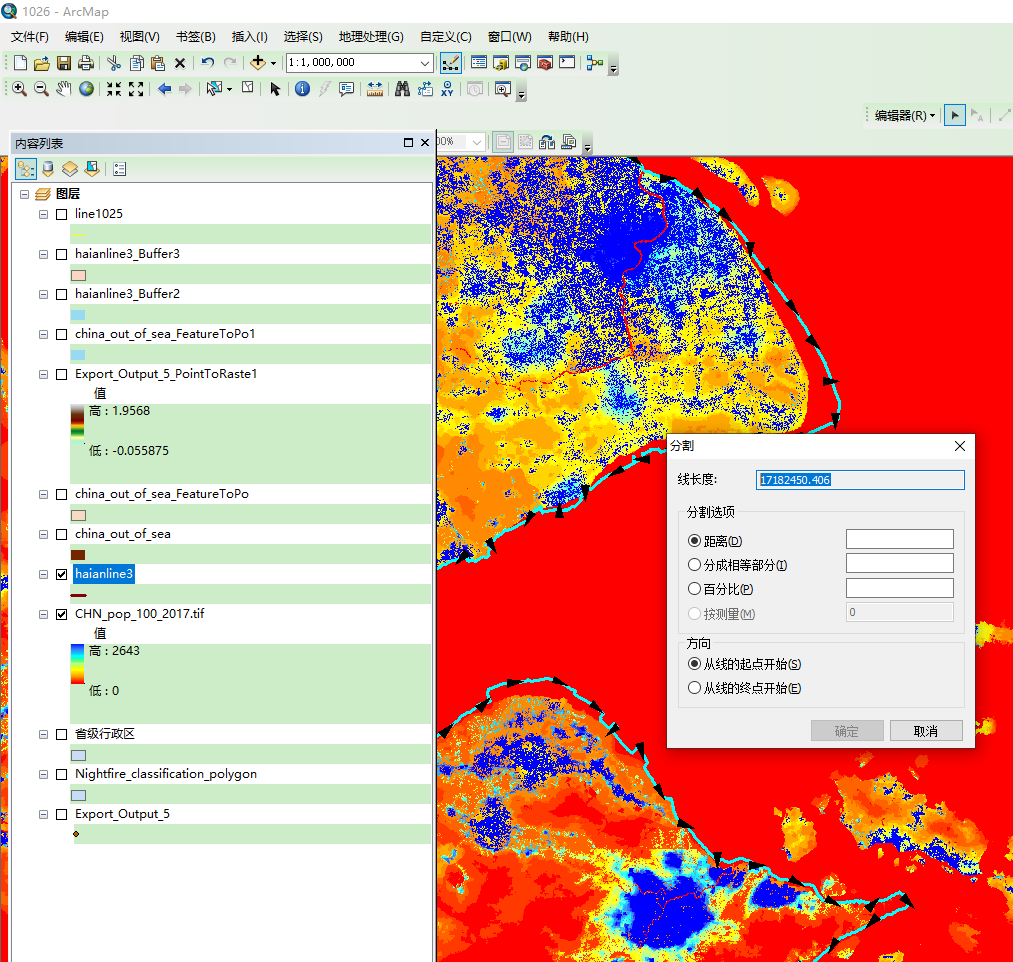Click 省级行政区 symbol swatch
This screenshot has height=962, width=1013.
78,755
